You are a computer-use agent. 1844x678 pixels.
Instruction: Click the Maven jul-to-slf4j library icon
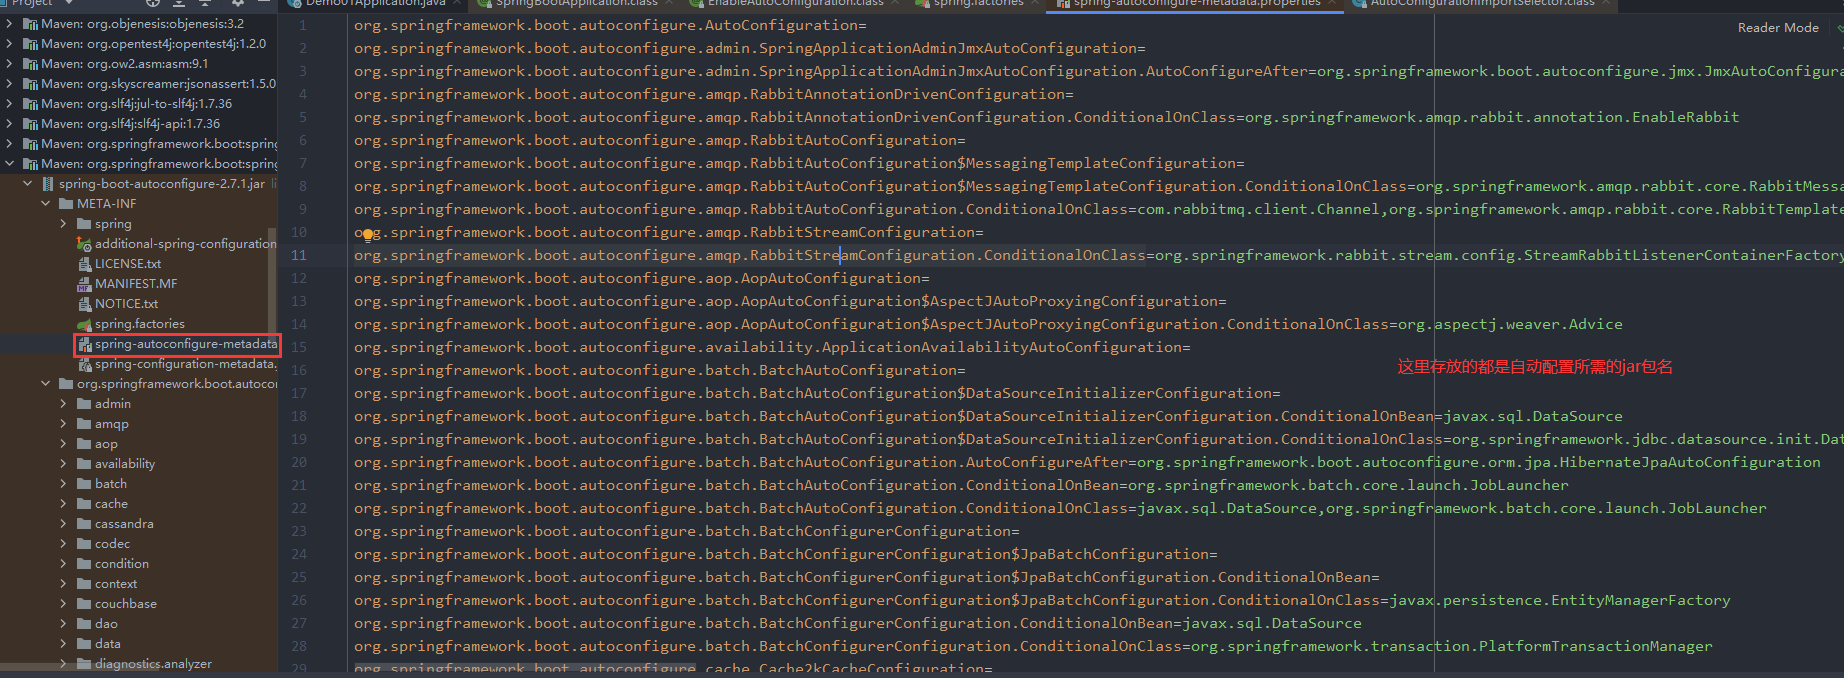click(x=30, y=104)
